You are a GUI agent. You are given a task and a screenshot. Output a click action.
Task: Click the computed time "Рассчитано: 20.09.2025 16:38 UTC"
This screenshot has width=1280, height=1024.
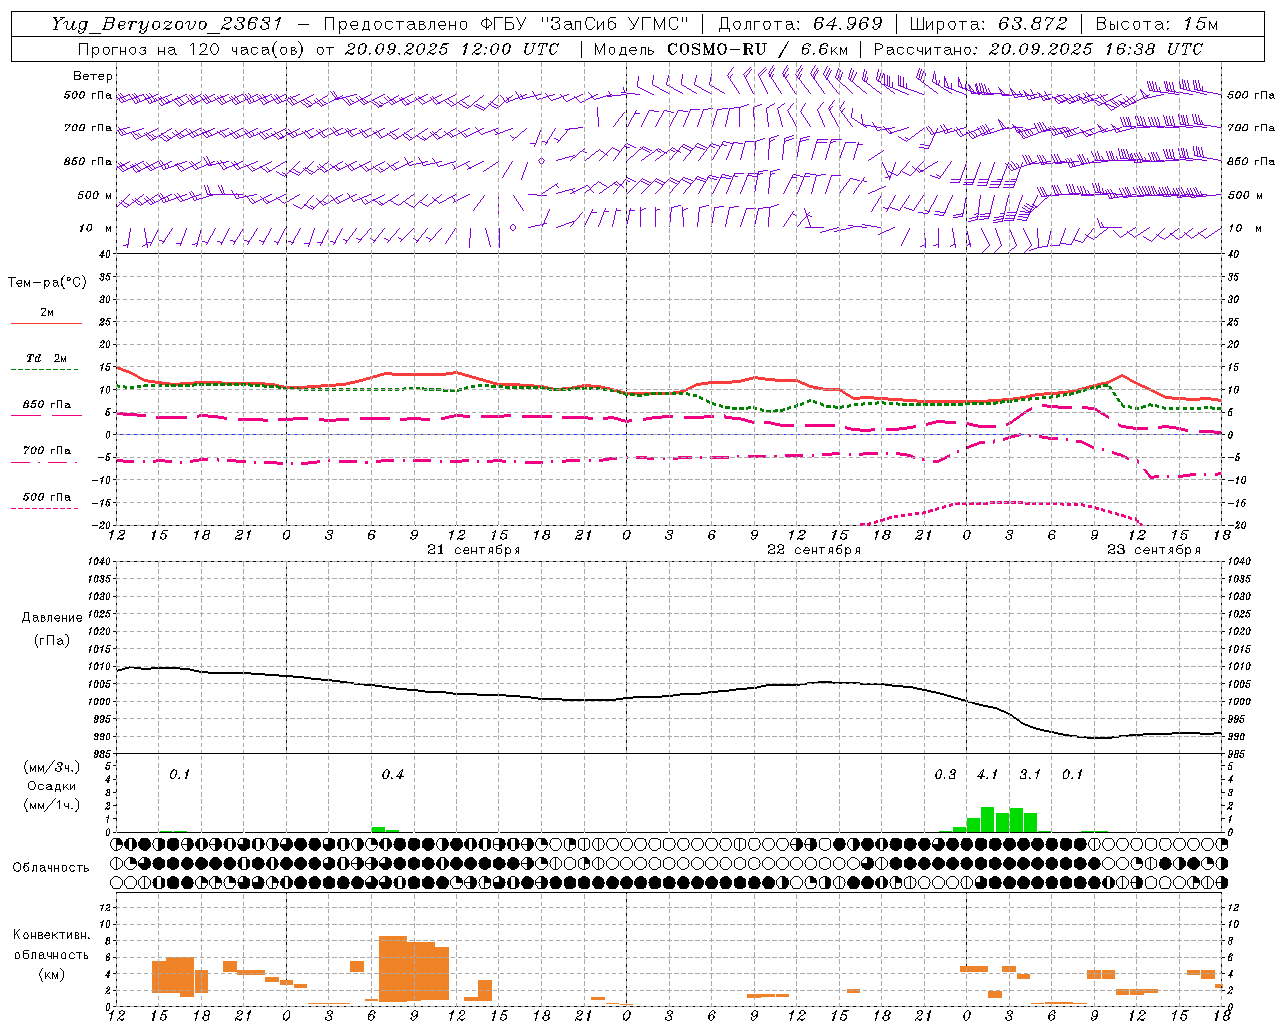click(x=1038, y=49)
